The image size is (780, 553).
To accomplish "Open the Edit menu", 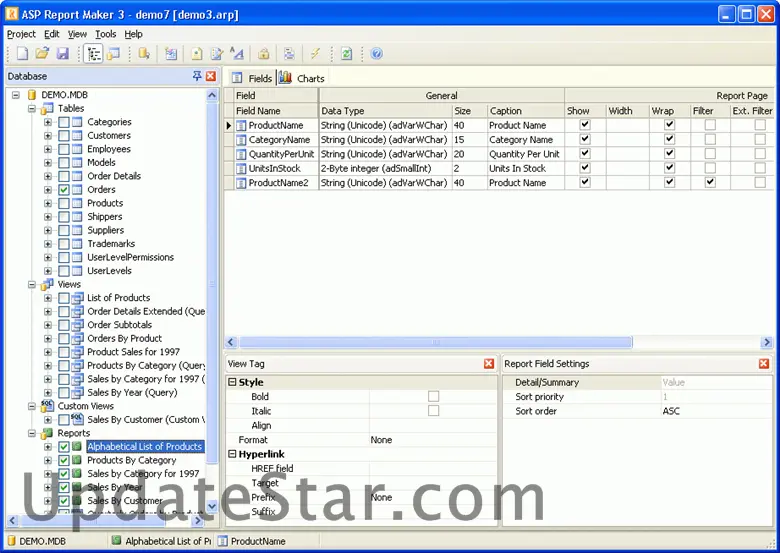I will pos(51,34).
